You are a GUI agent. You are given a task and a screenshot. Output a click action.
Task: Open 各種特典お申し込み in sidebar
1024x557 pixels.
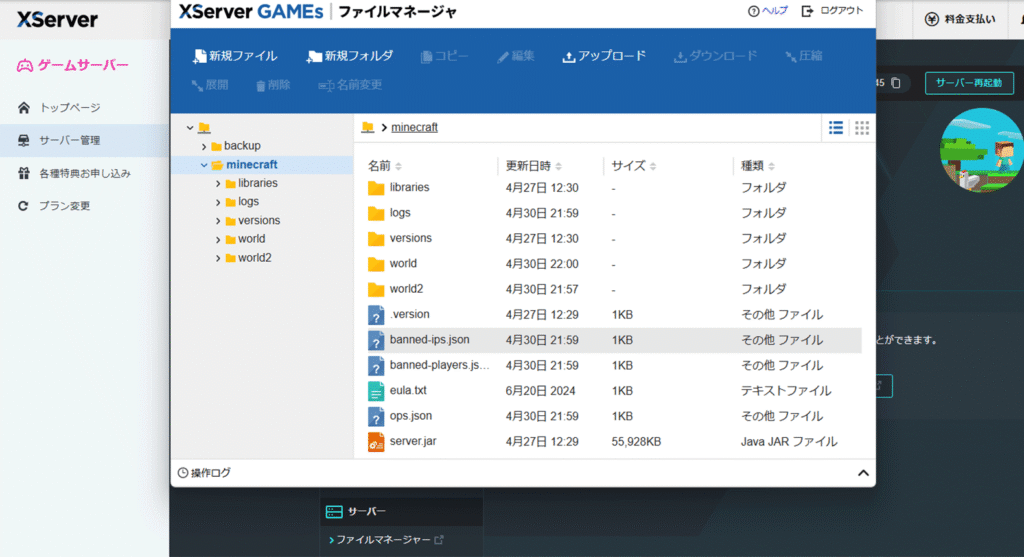[84, 174]
